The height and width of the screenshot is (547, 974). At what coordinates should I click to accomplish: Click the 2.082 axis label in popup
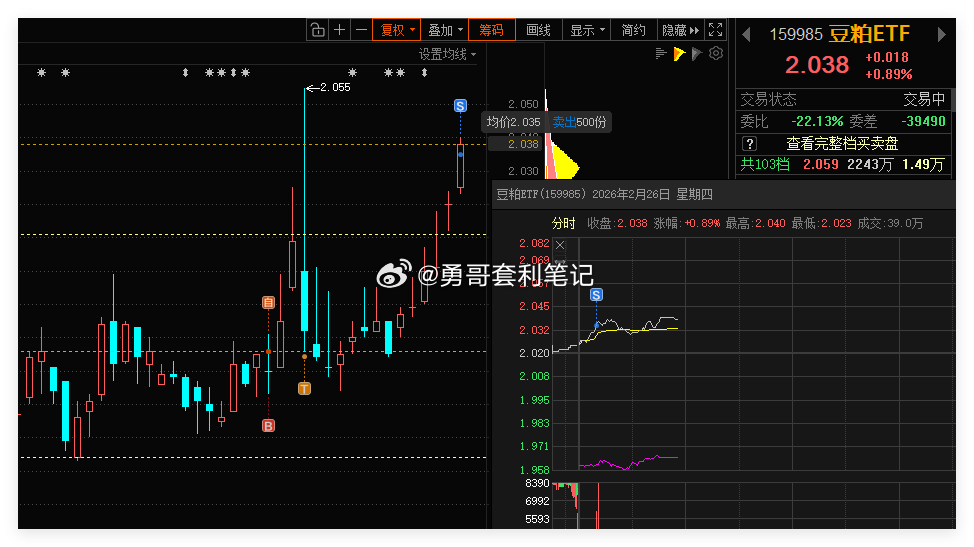tap(534, 243)
